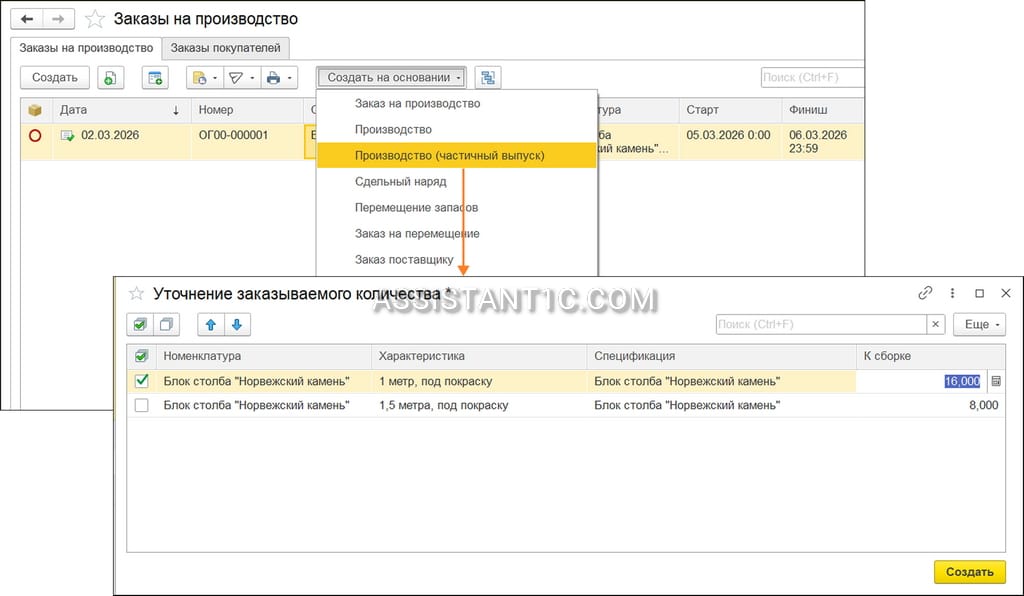Open the calendar-plus icon in Заказы на производство toolbar
The image size is (1024, 596).
tap(155, 78)
